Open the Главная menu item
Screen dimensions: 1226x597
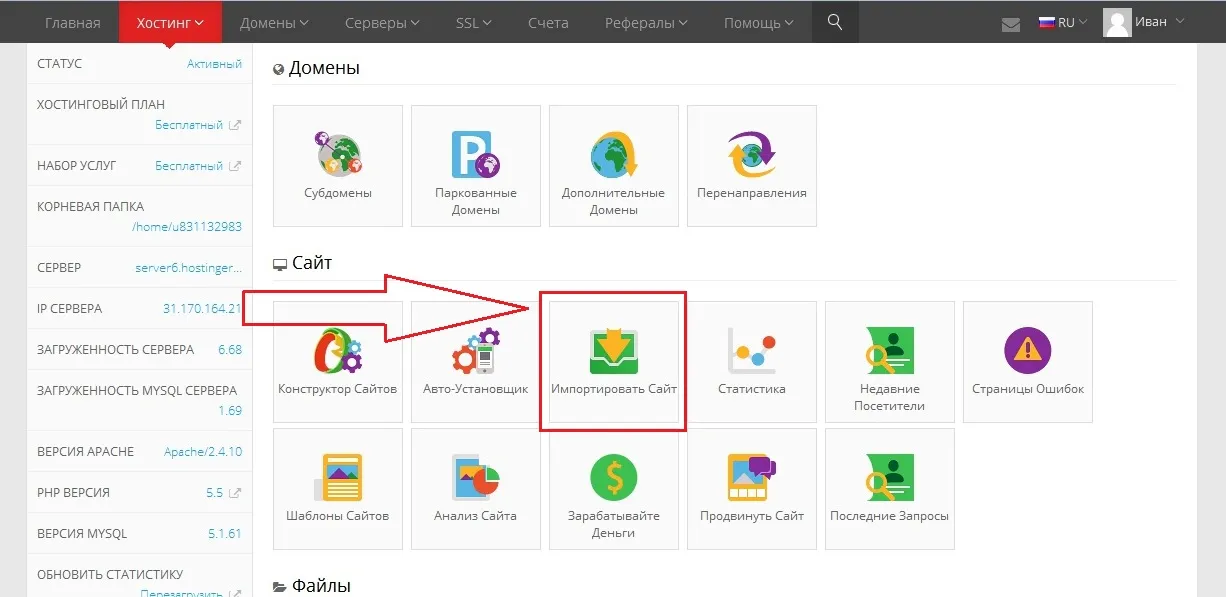tap(73, 22)
